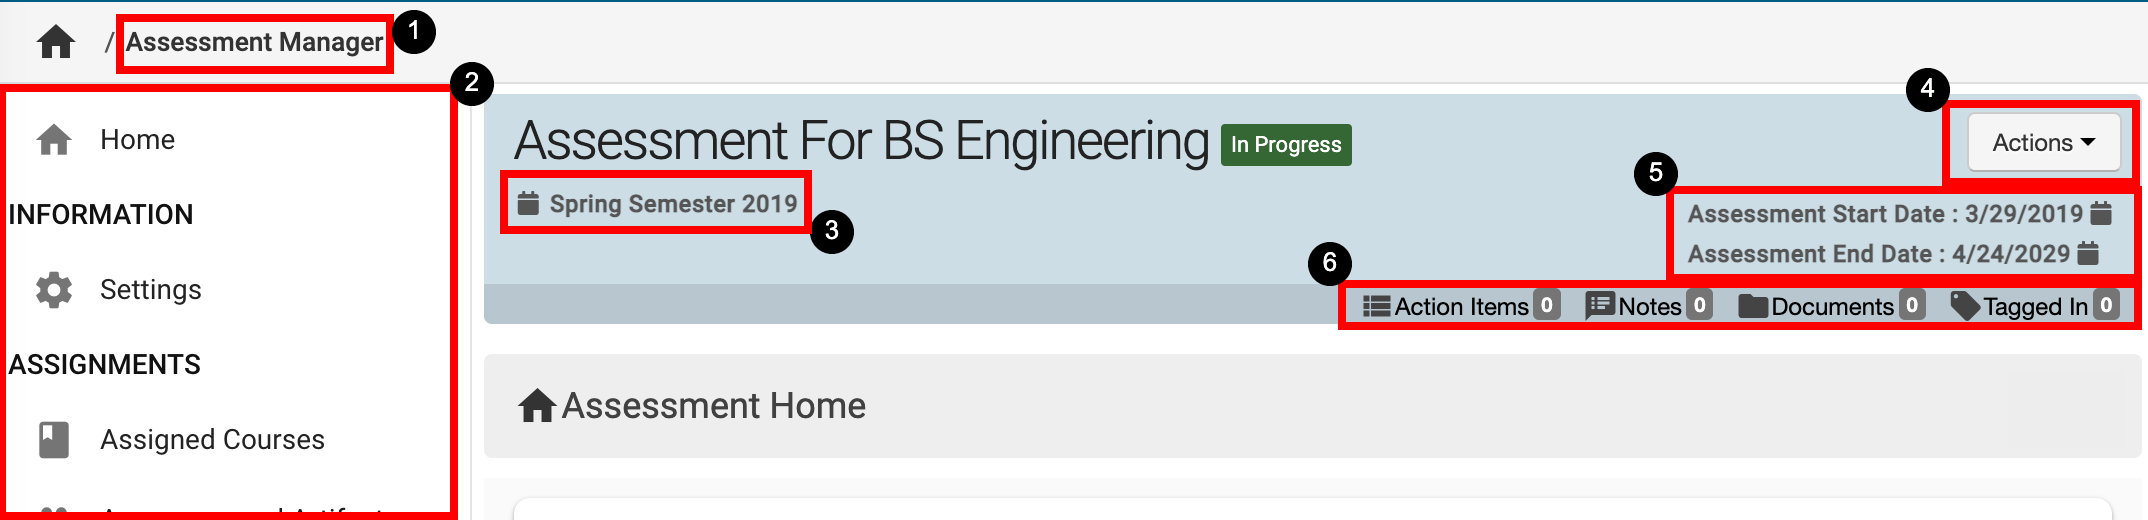Click the In Progress status badge
Viewport: 2148px width, 520px height.
click(x=1286, y=145)
